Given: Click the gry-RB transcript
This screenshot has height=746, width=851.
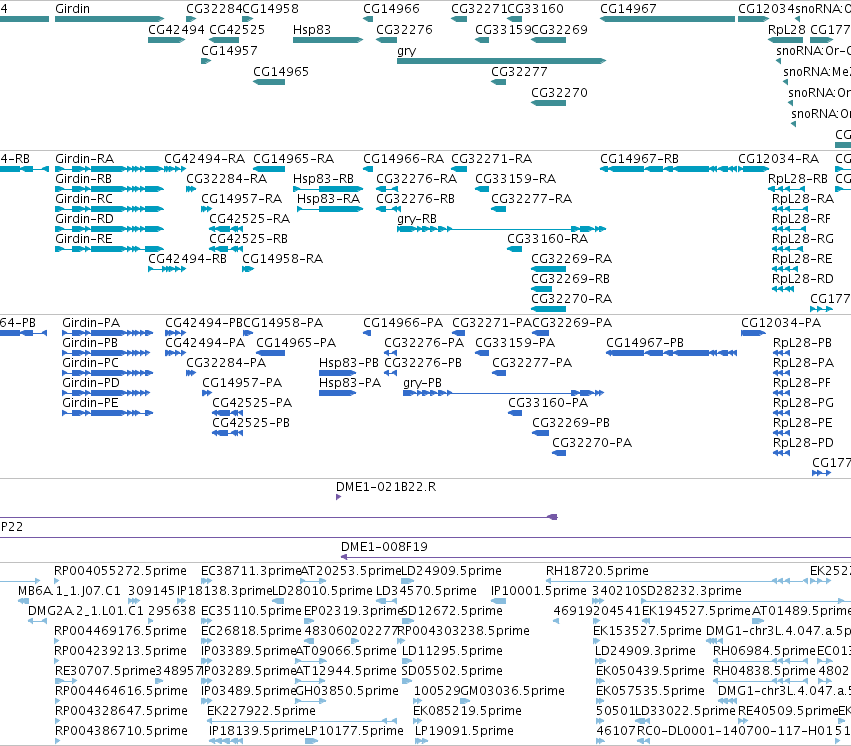Looking at the screenshot, I should click(x=501, y=229).
